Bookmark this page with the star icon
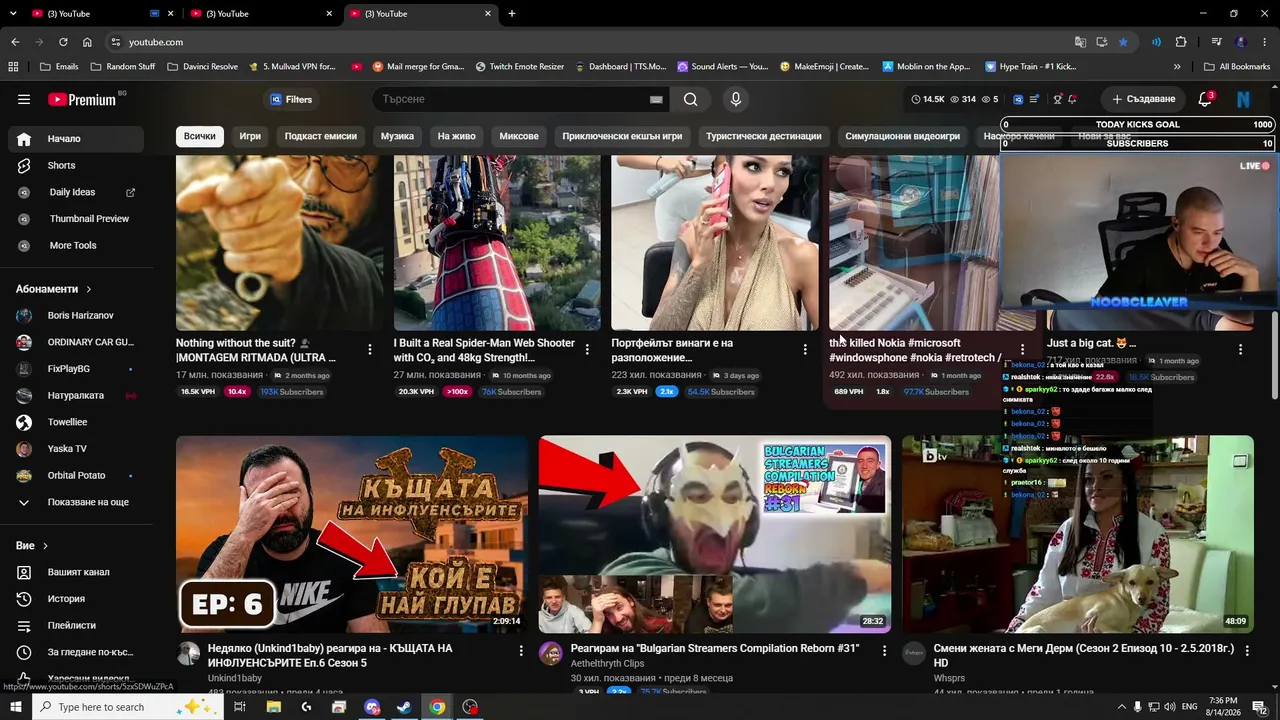Screen dimensions: 1280x720 tap(1123, 42)
